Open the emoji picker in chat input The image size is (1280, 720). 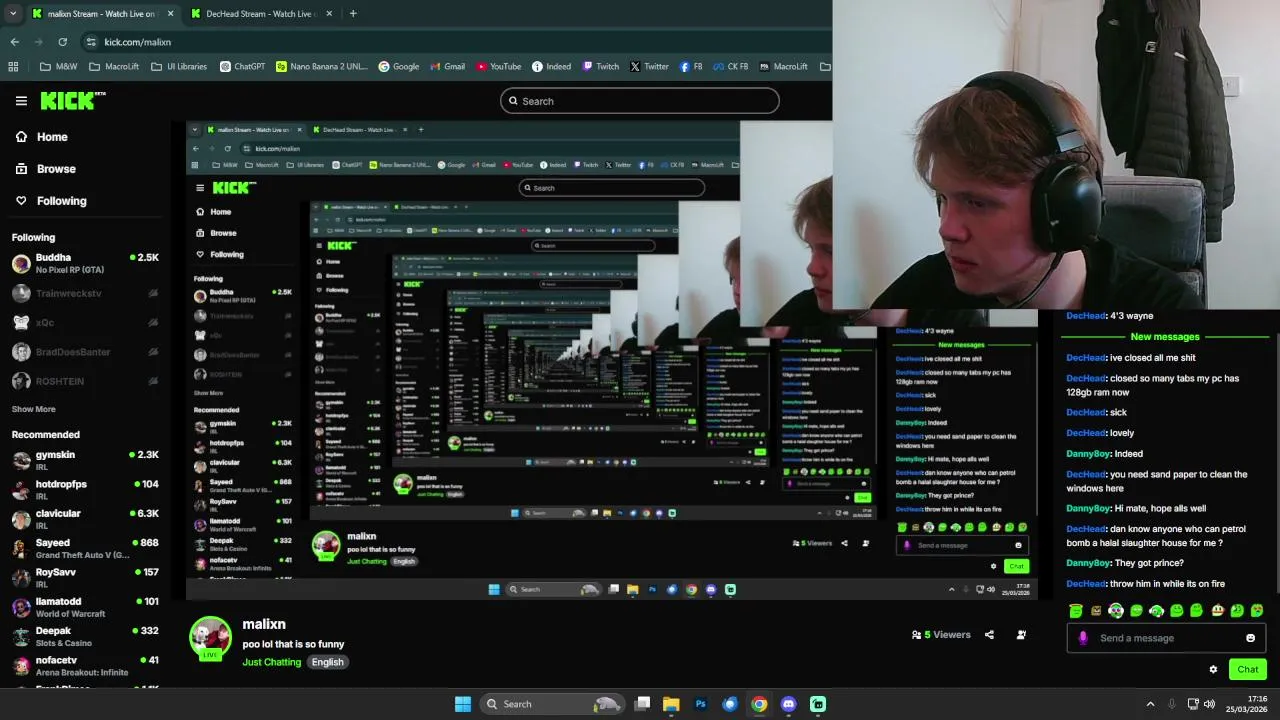click(1250, 638)
